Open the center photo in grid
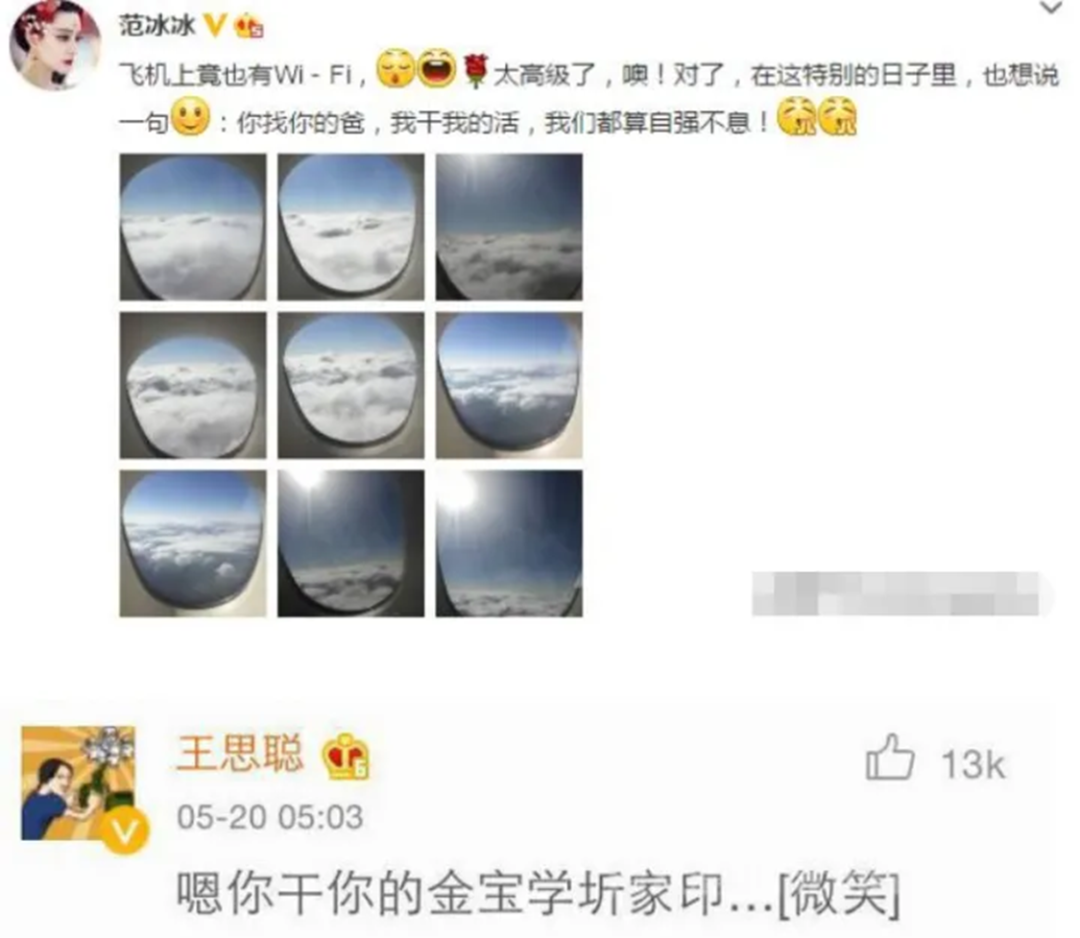 click(x=351, y=385)
